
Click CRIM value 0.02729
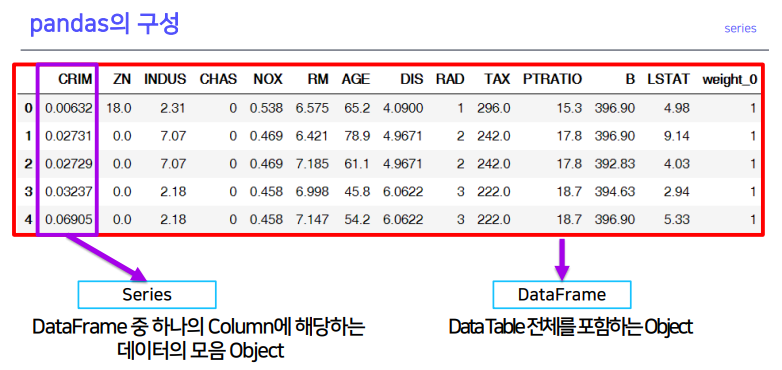69,164
